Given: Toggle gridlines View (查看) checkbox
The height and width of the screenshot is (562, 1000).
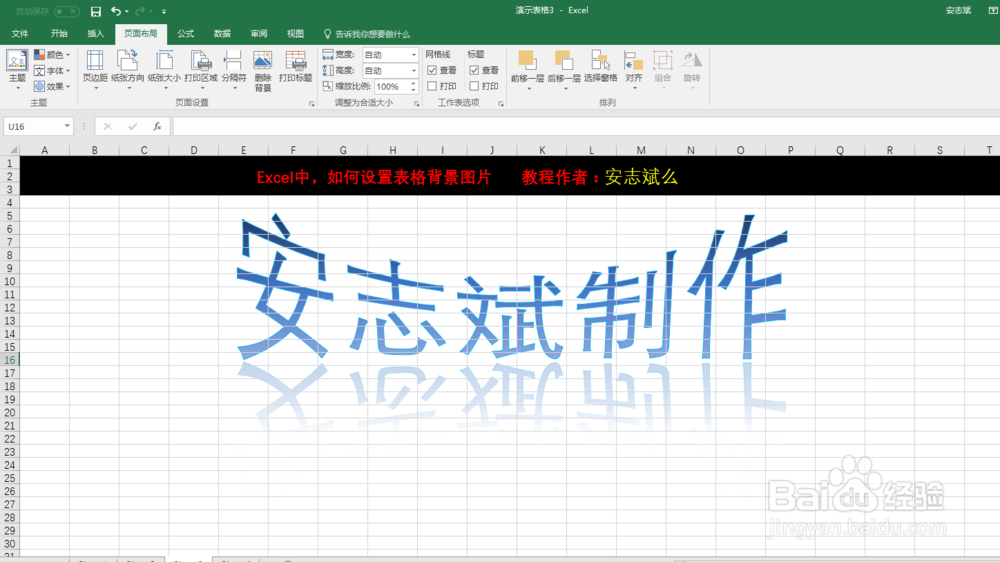Looking at the screenshot, I should click(432, 70).
